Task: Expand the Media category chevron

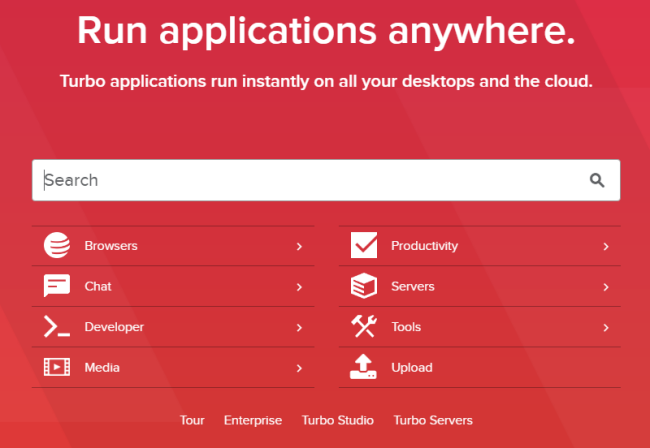Action: click(299, 368)
